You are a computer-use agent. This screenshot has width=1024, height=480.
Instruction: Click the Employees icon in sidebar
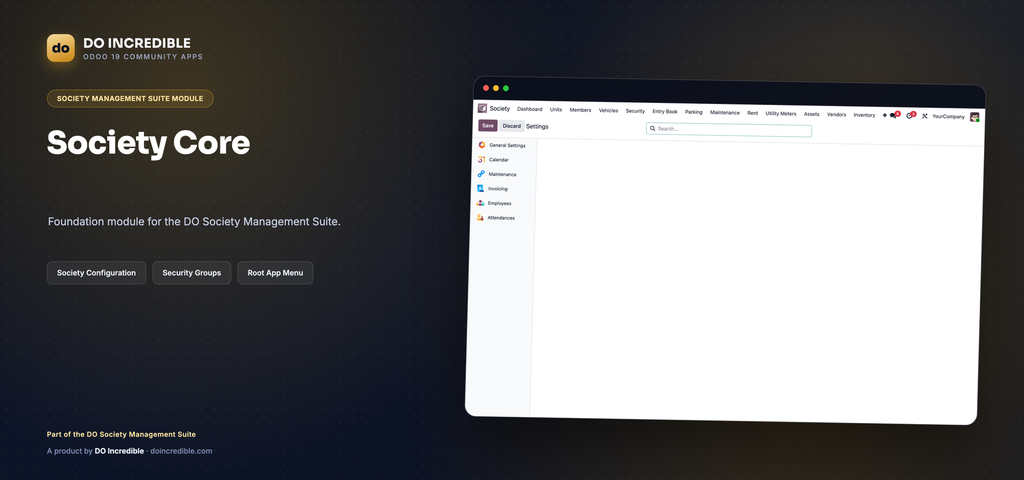click(x=481, y=203)
